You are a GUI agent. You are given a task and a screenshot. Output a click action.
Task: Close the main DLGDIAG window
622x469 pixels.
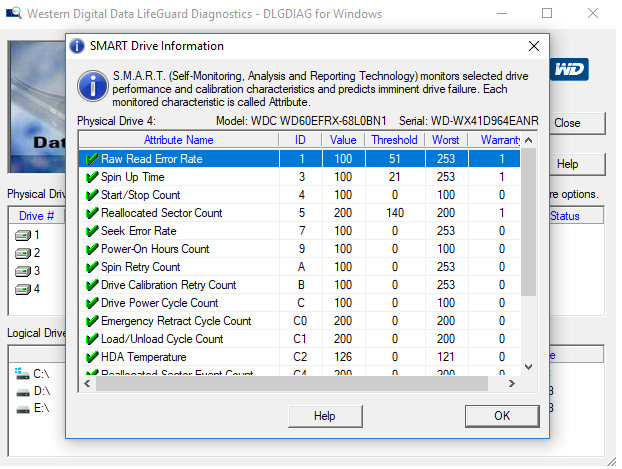pyautogui.click(x=593, y=13)
